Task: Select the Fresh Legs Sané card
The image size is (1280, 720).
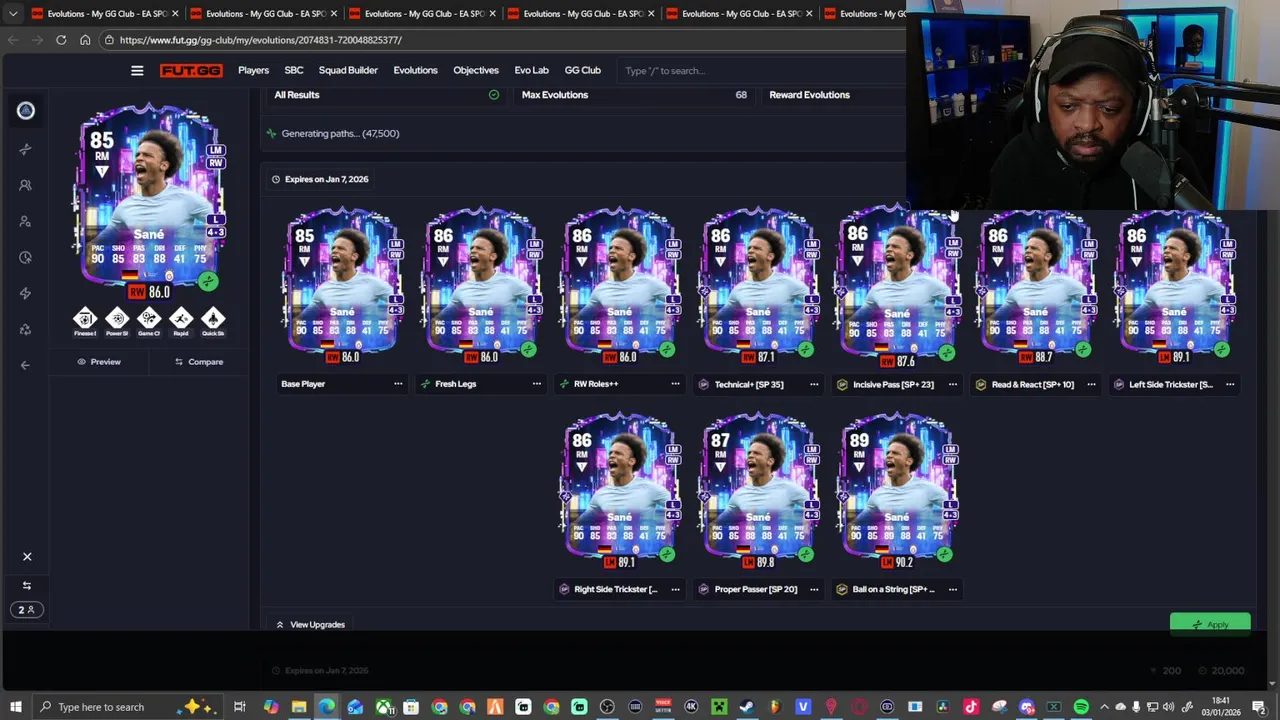Action: click(481, 284)
